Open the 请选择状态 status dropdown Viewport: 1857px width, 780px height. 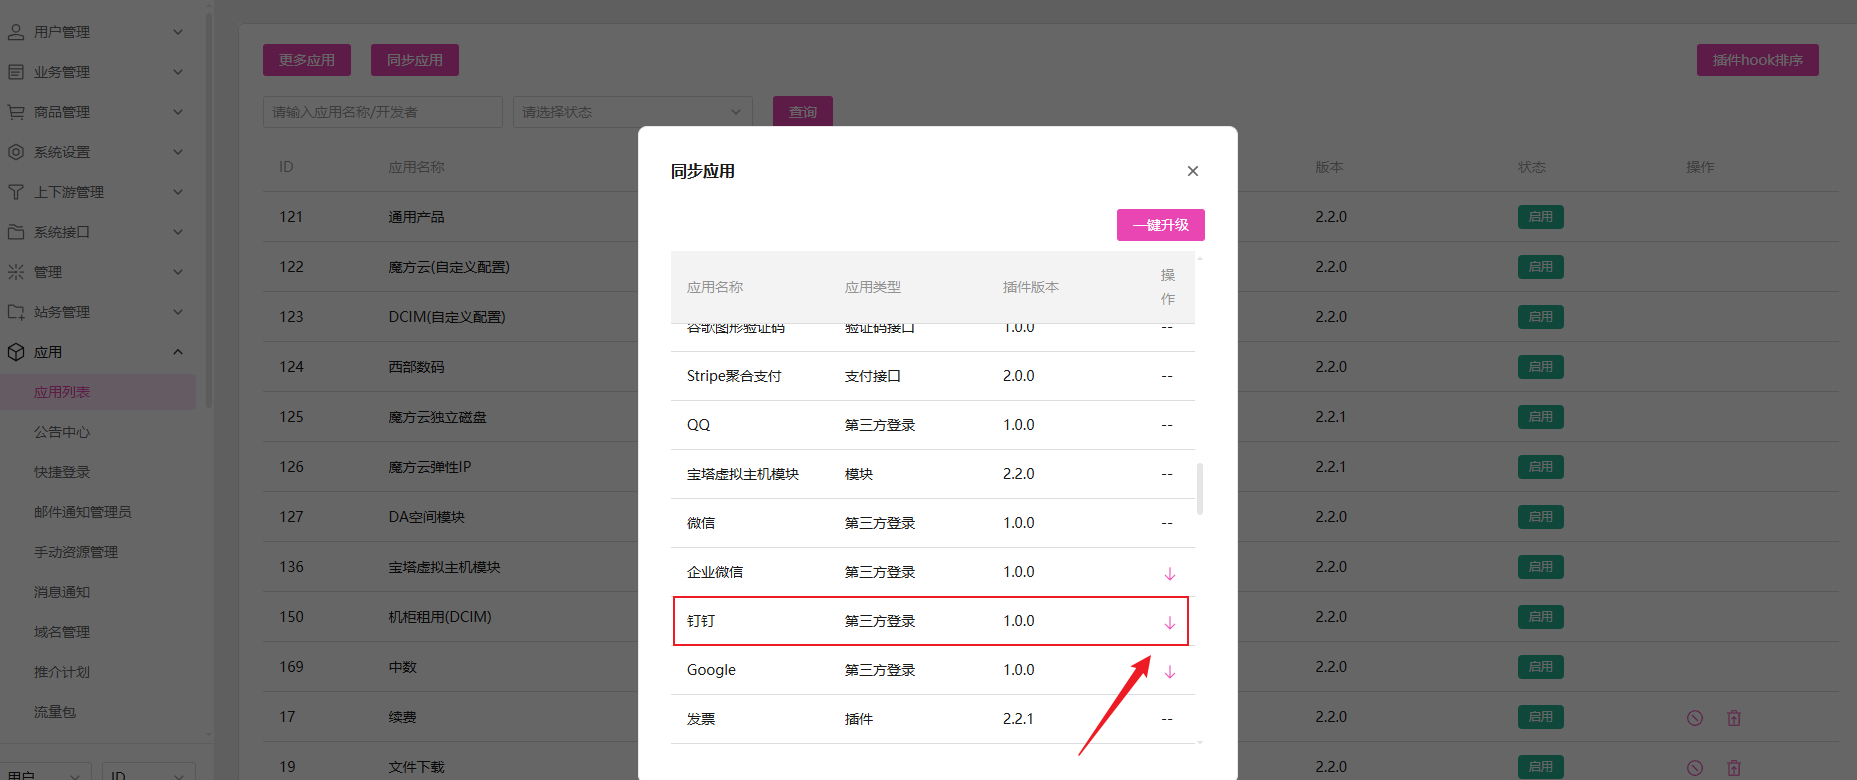[x=632, y=112]
